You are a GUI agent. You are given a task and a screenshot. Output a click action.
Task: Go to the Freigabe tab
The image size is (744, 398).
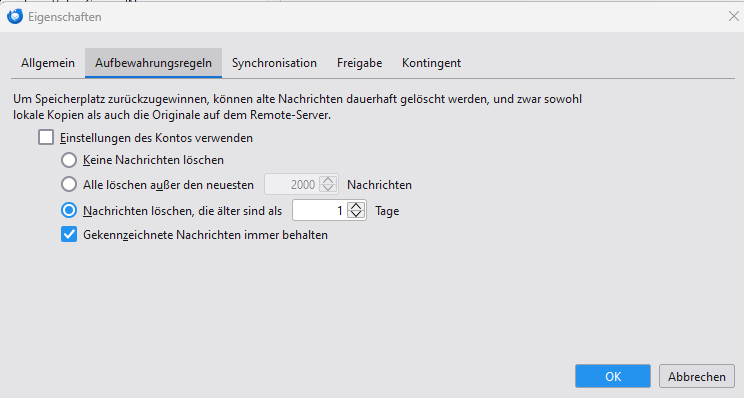tap(359, 63)
